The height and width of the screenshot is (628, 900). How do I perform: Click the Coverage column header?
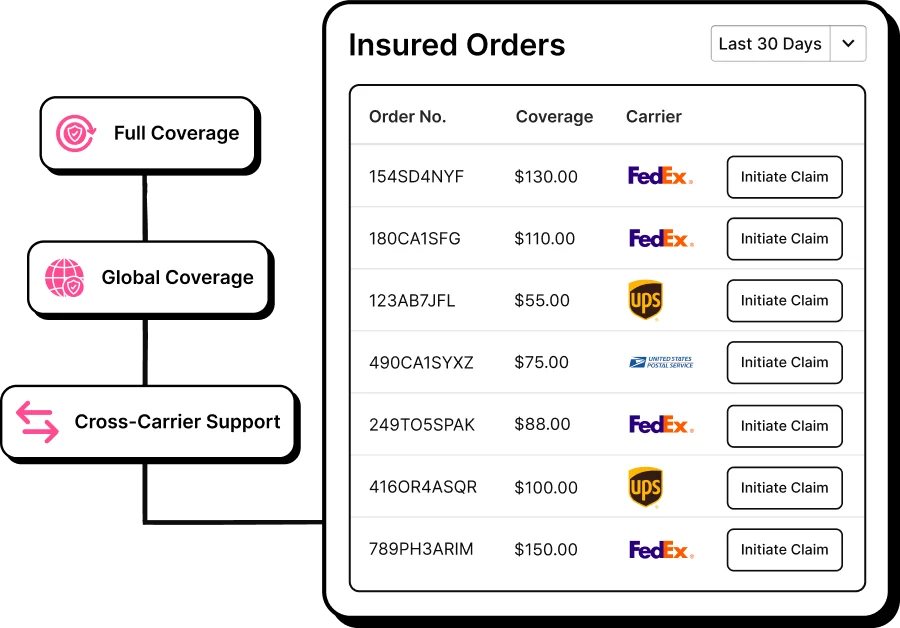(x=554, y=117)
